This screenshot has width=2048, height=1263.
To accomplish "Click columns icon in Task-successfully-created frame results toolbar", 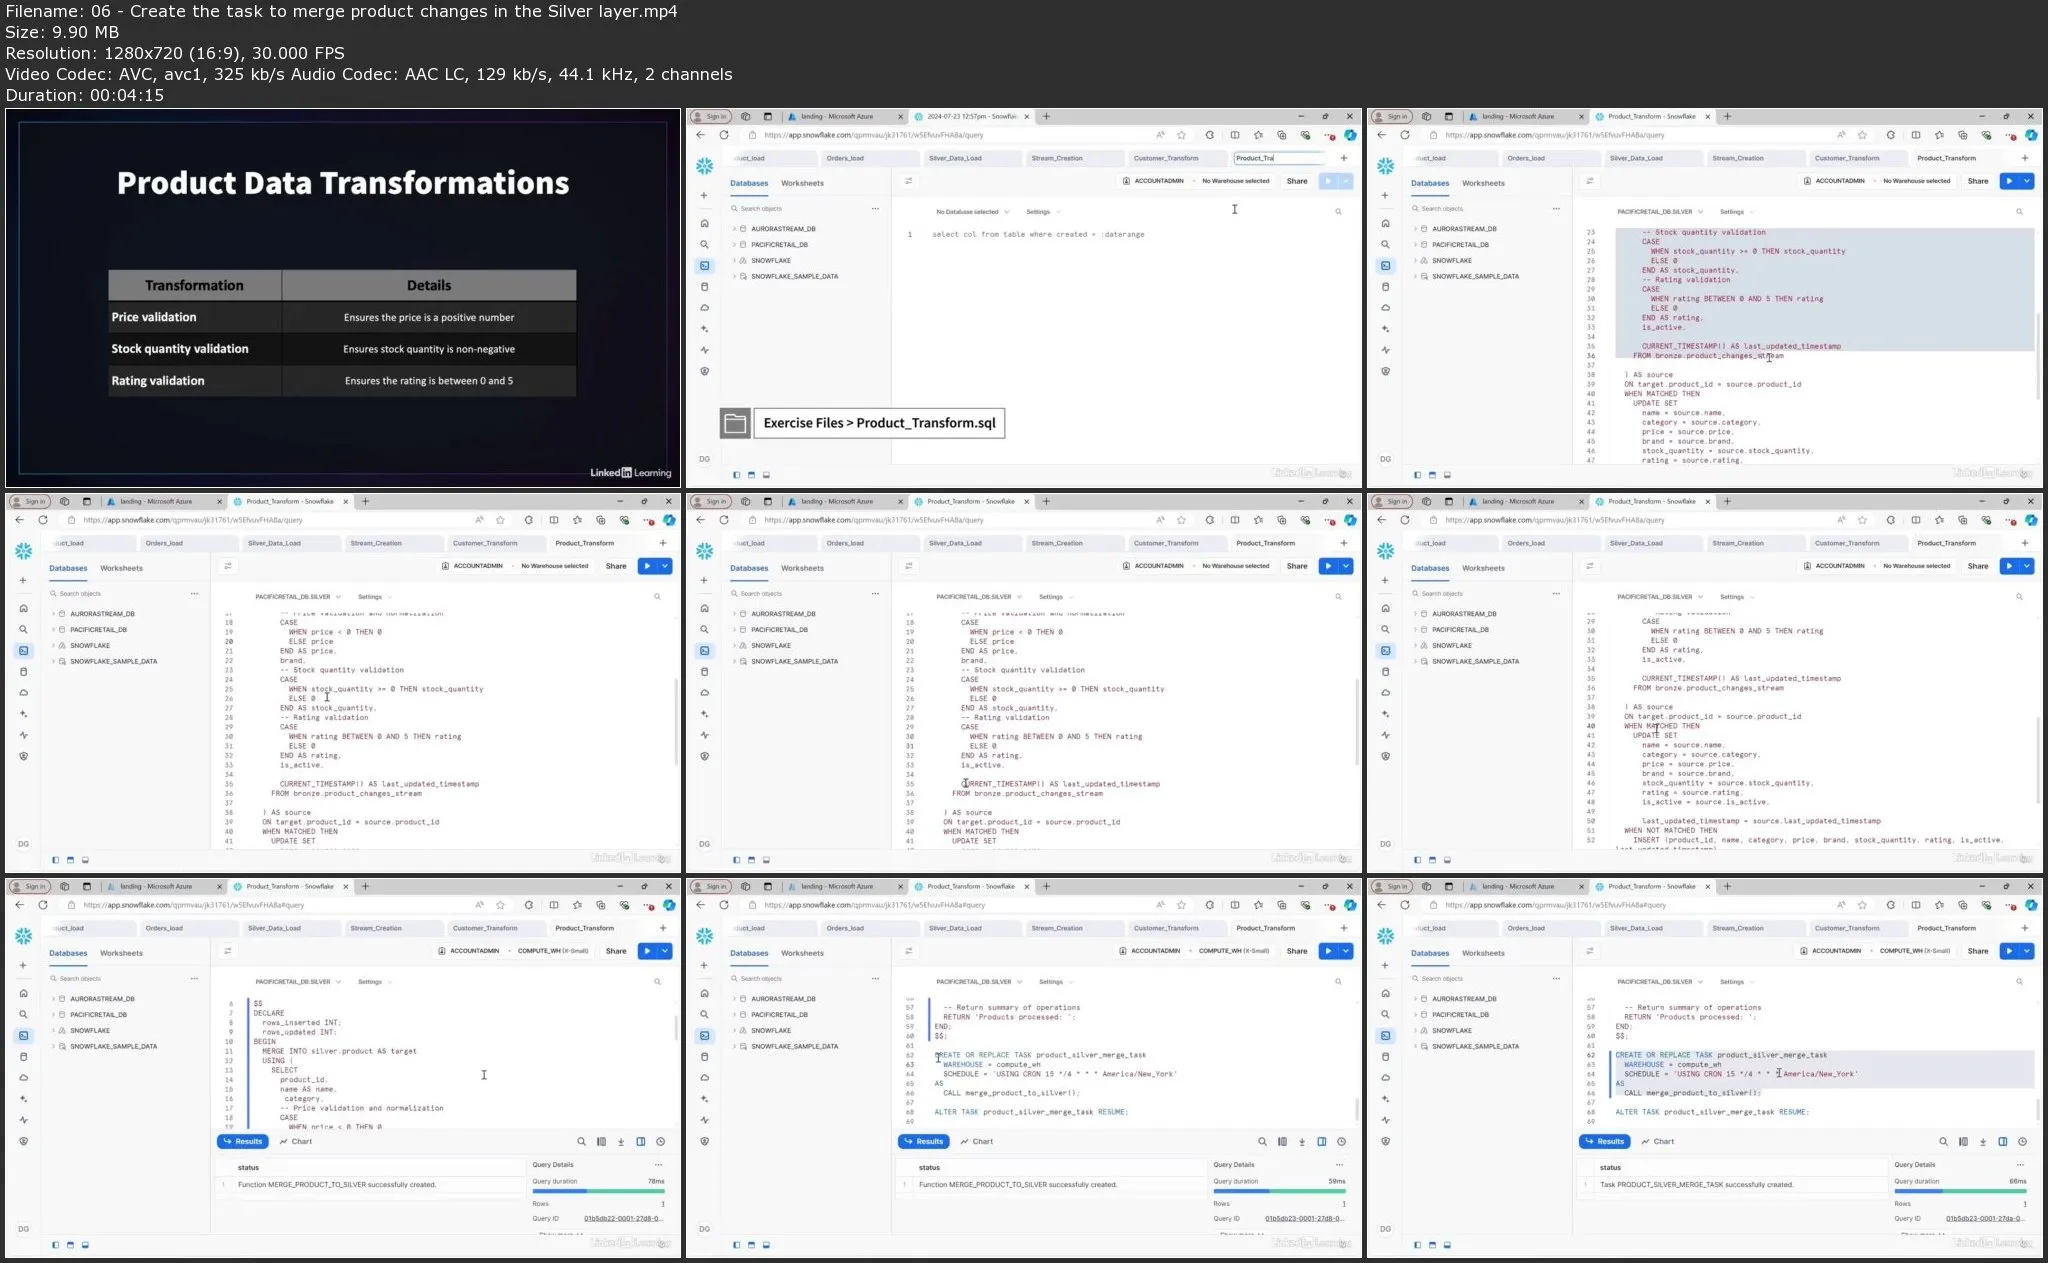I will 1963,1141.
